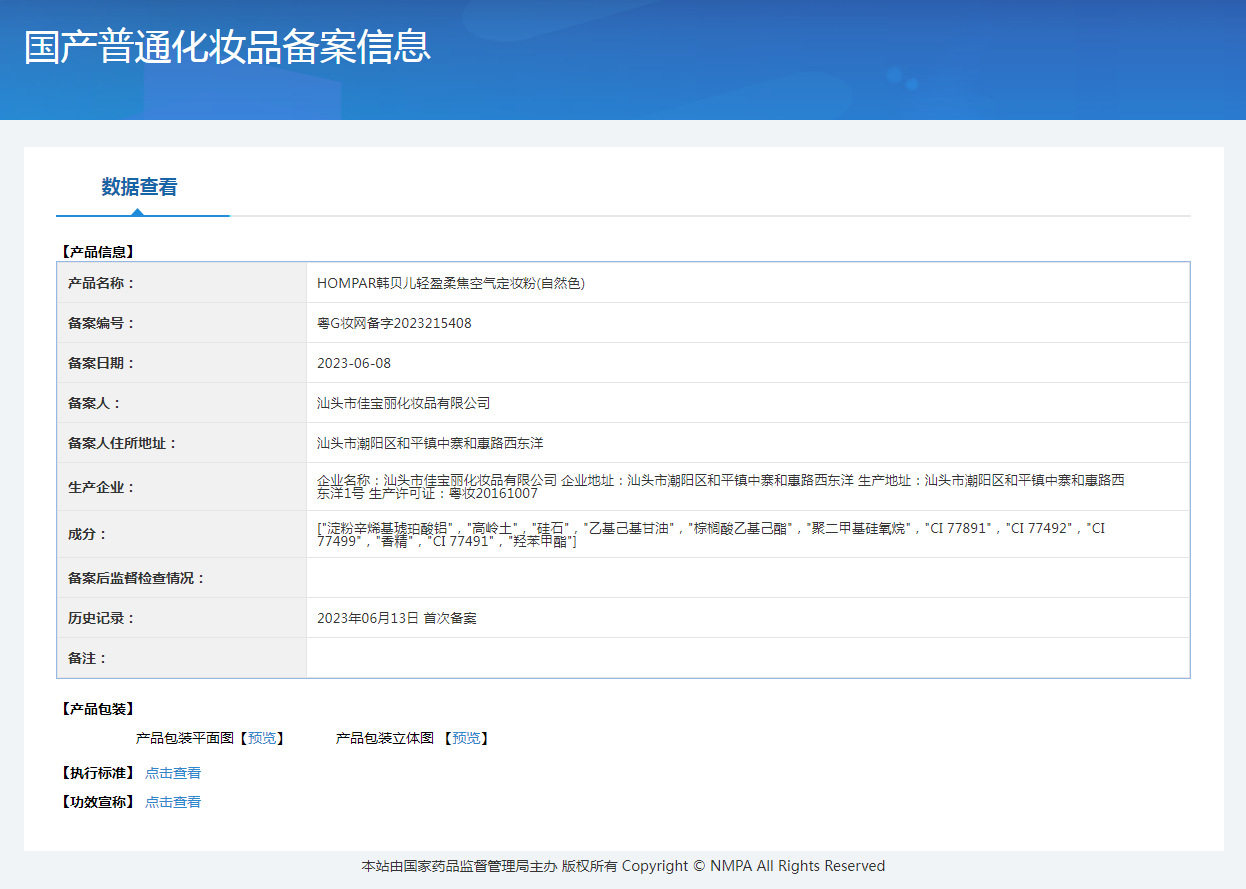Open 点击查看 link for 功效宣称

click(173, 802)
